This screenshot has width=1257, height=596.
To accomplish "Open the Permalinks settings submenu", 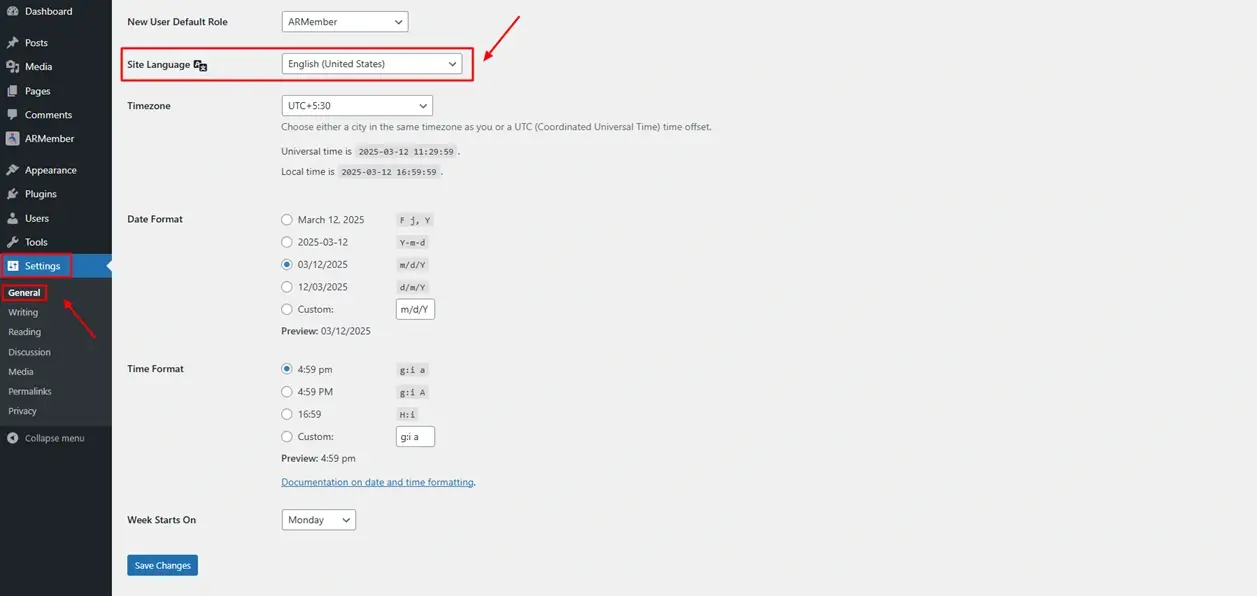I will point(30,391).
